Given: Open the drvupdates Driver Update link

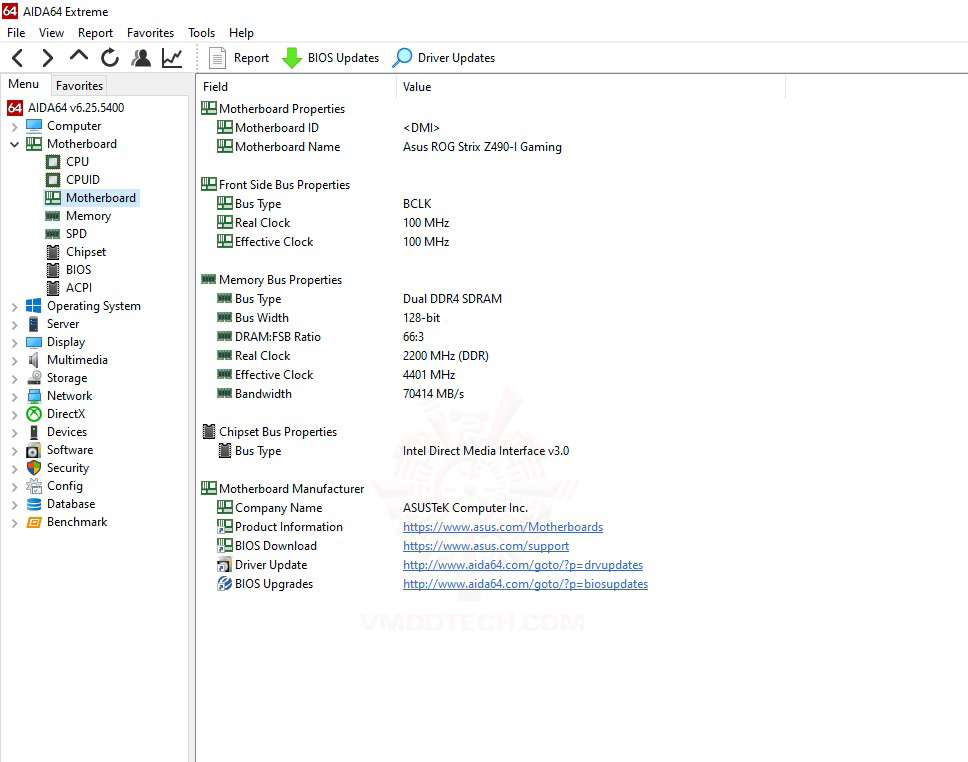Looking at the screenshot, I should (523, 565).
